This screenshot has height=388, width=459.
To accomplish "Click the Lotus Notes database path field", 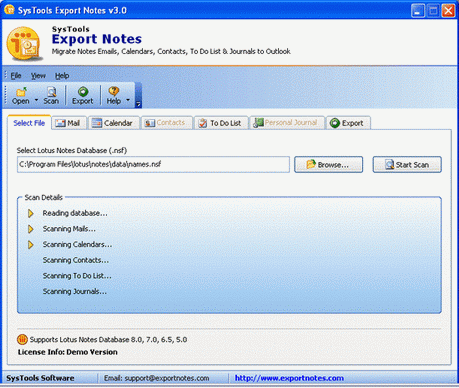I will coord(153,164).
